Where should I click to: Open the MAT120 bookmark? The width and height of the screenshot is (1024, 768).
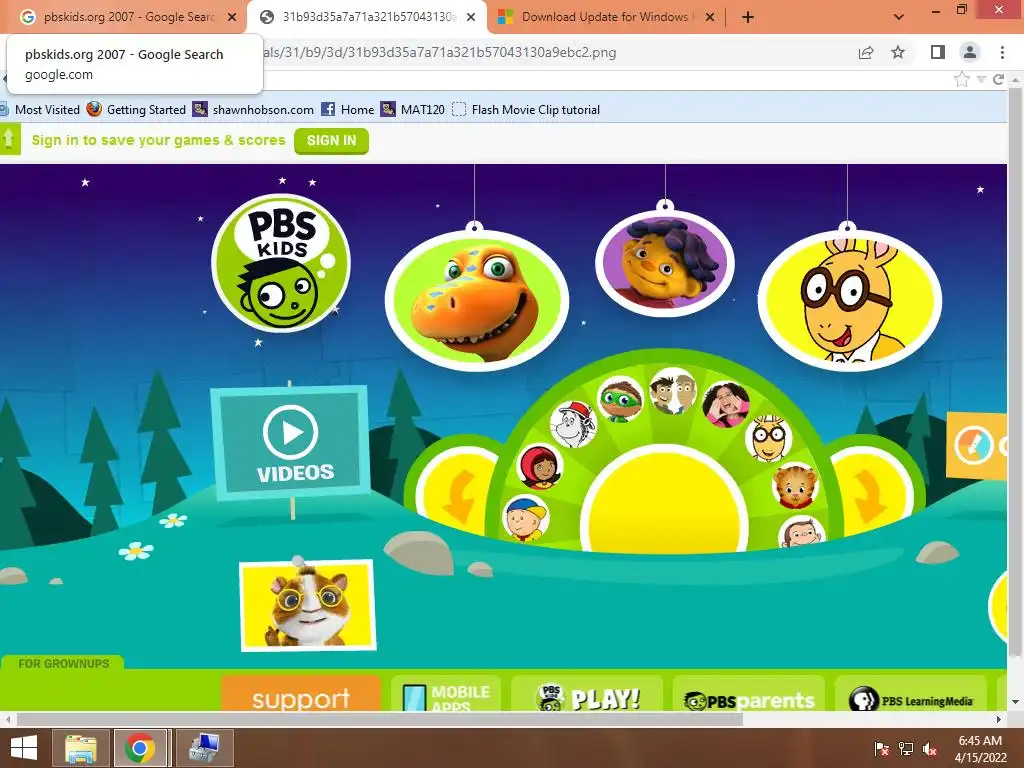click(413, 110)
